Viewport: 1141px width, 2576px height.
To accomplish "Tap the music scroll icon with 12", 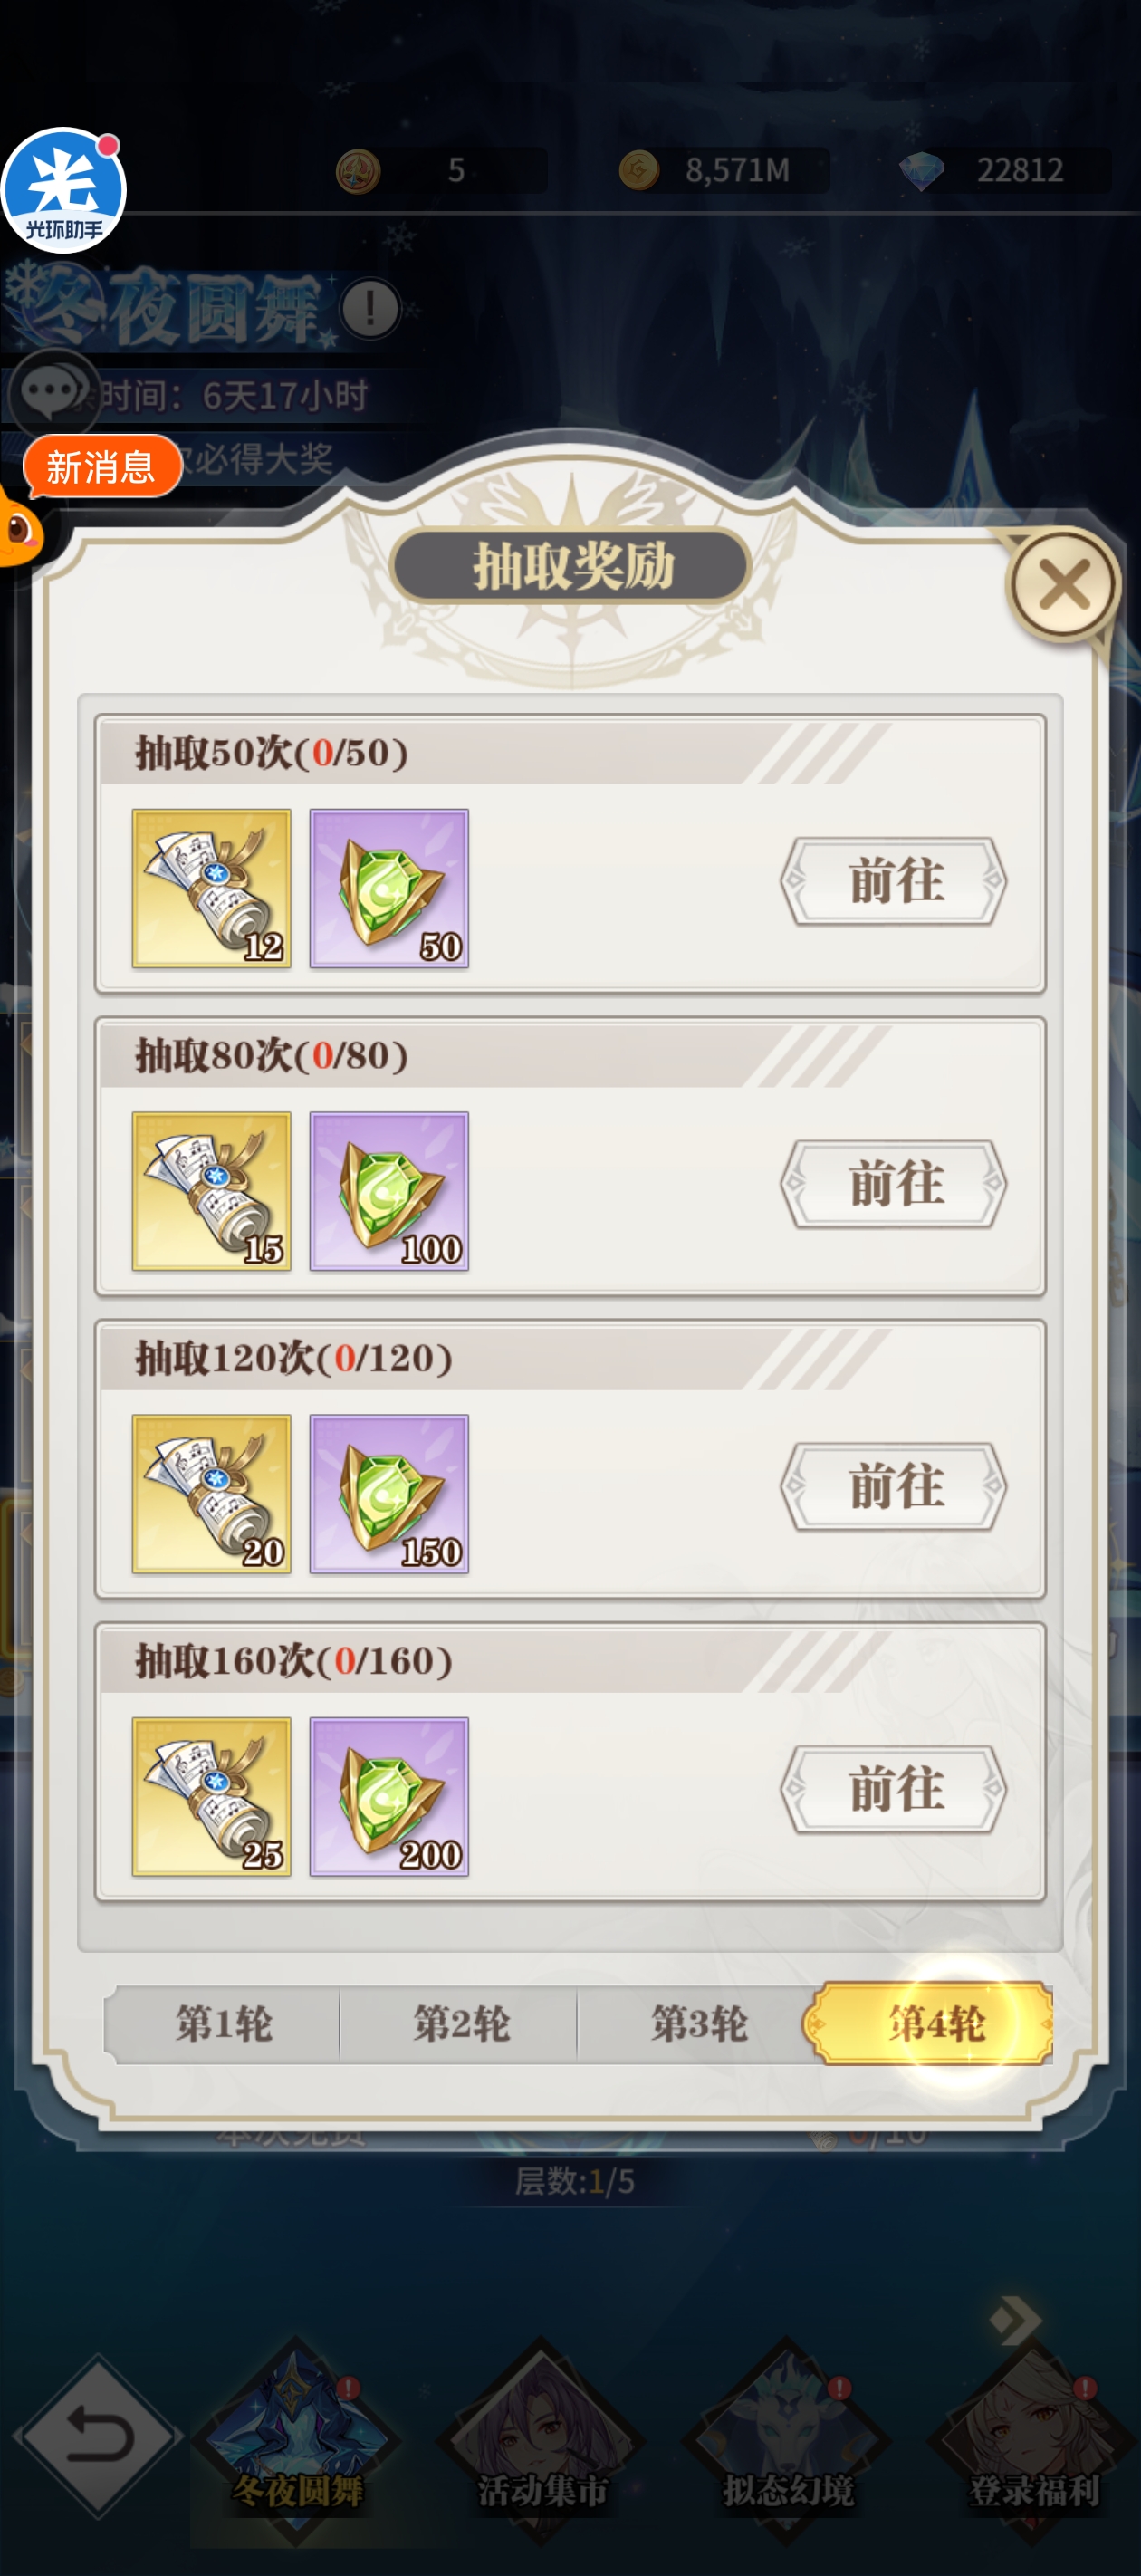I will pyautogui.click(x=211, y=888).
